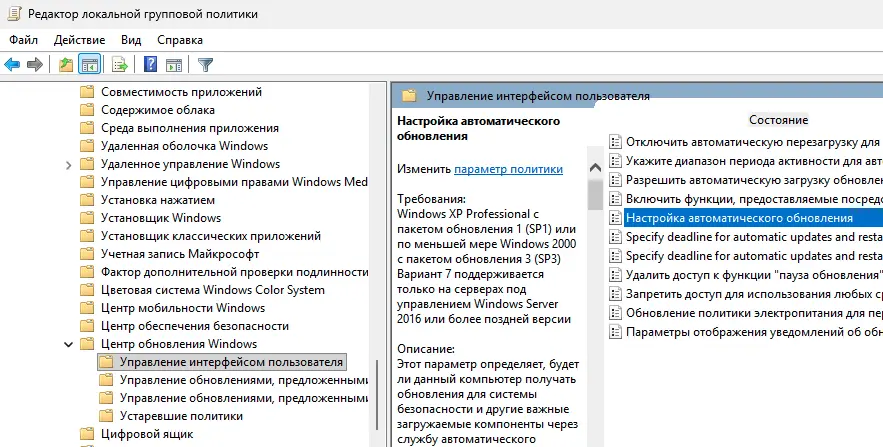883x447 pixels.
Task: Expand the Удаленное управление Windows node
Action: [68, 164]
